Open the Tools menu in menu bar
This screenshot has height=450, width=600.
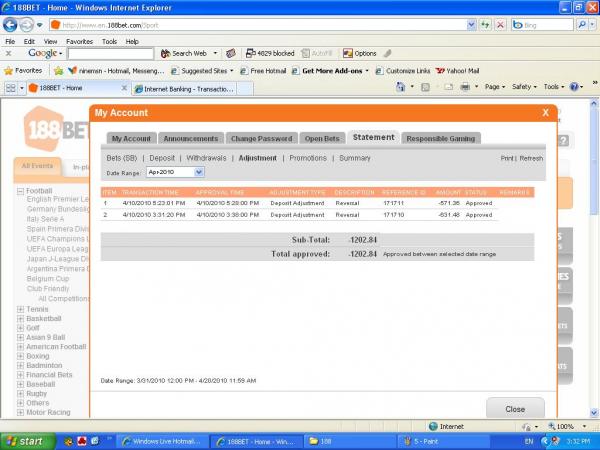(x=109, y=41)
